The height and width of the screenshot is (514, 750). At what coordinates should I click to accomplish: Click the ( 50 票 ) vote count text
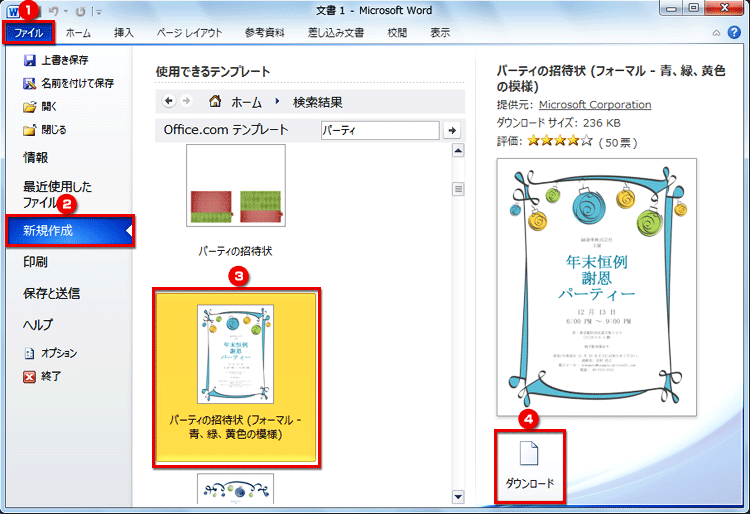click(618, 142)
